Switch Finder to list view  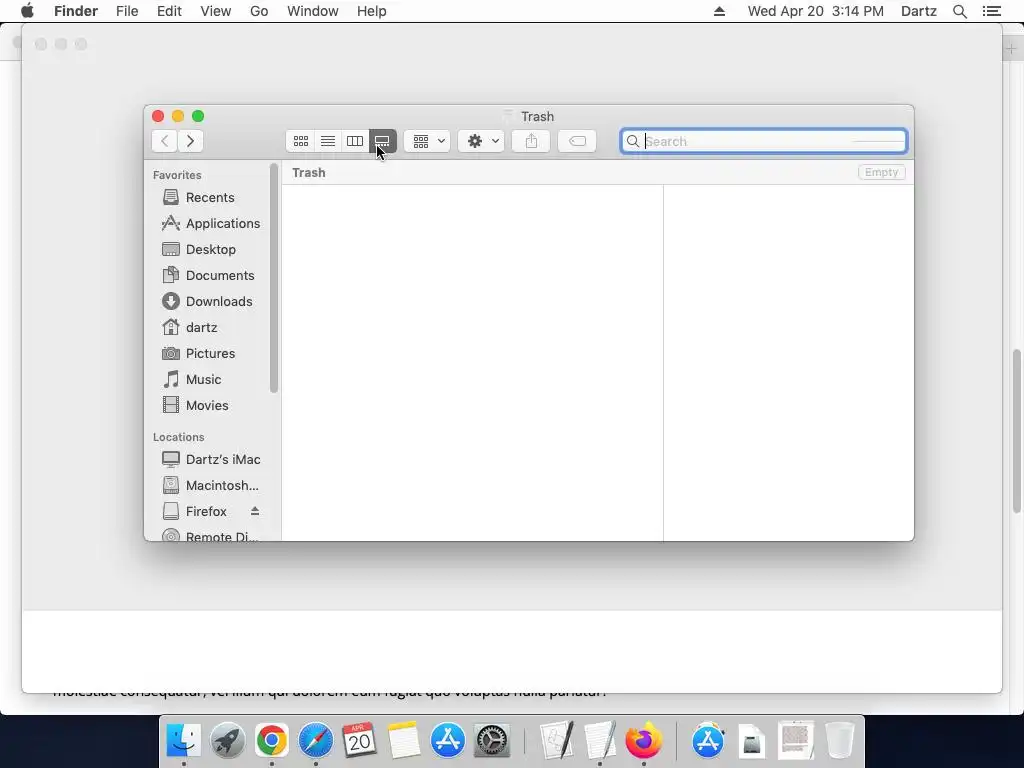point(328,141)
